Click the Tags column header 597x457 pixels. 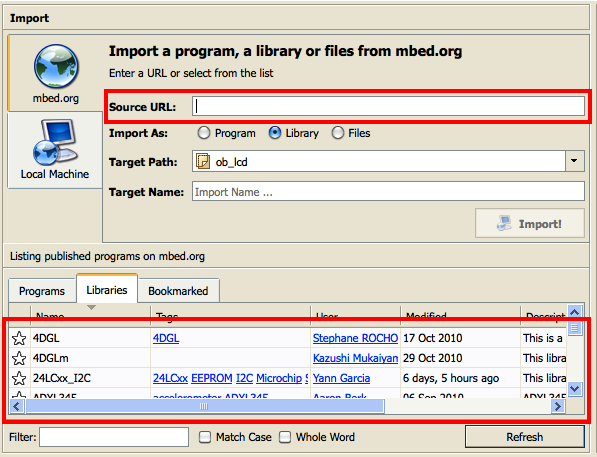231,315
